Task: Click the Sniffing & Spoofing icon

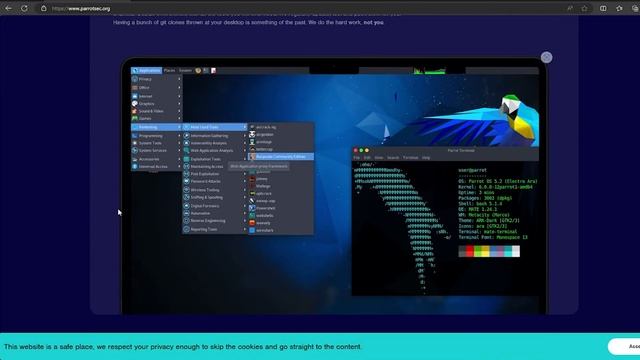Action: [187, 197]
